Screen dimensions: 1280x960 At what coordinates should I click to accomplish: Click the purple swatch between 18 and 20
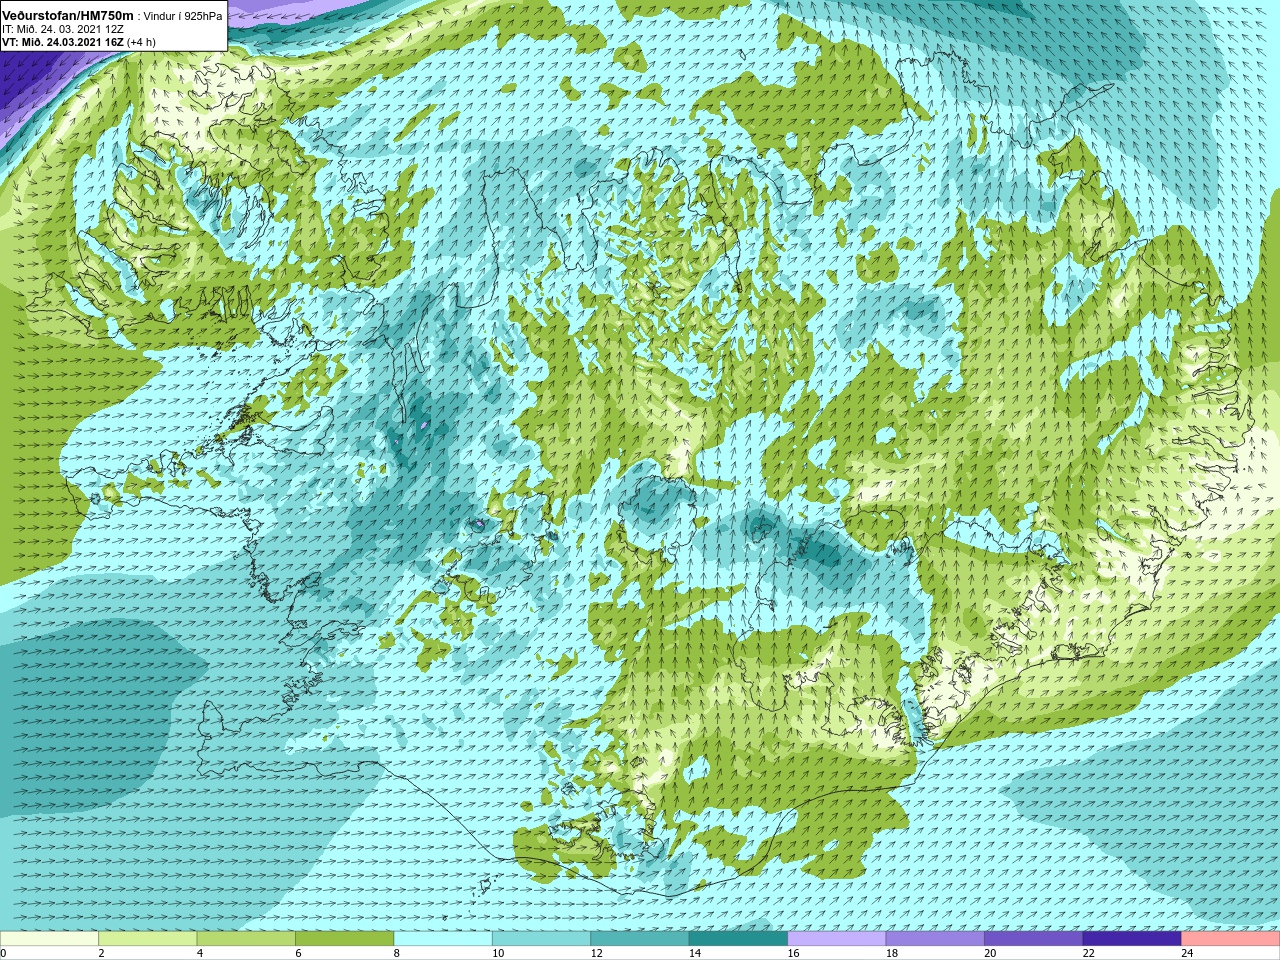click(936, 939)
